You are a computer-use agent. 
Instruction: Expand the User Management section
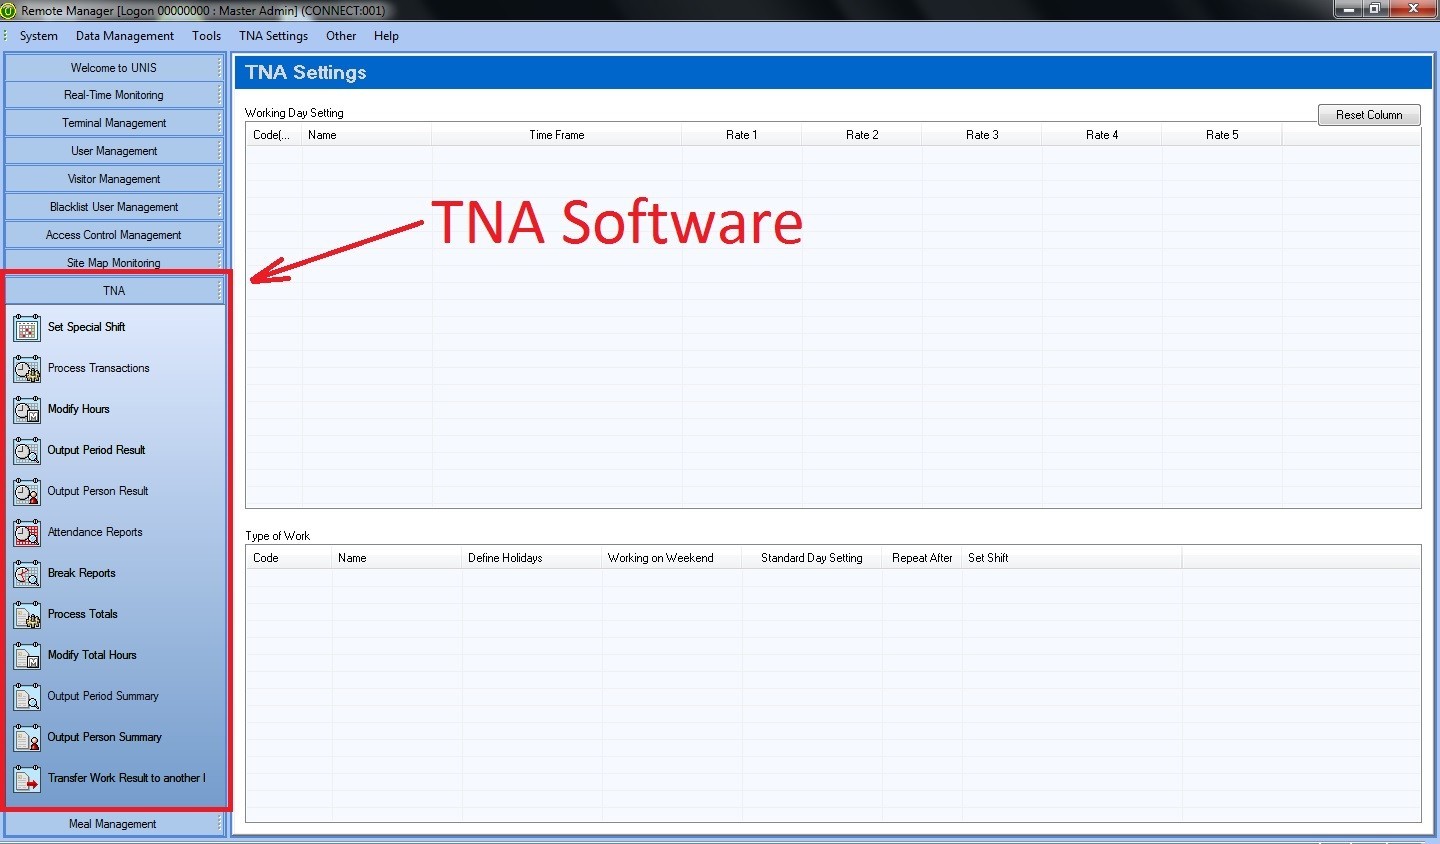coord(114,151)
